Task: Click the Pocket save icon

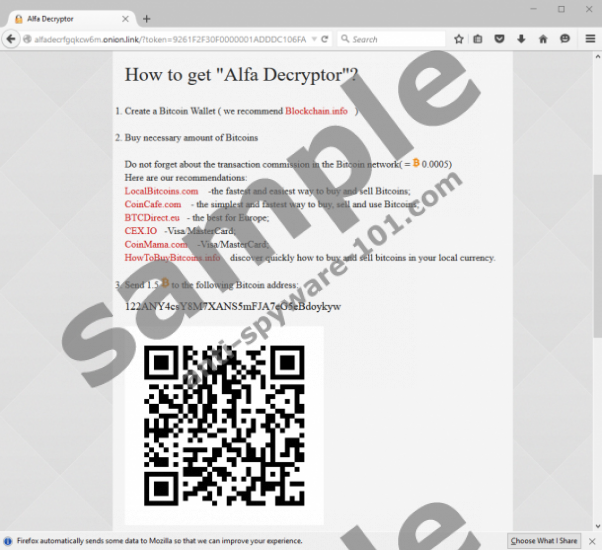Action: click(x=500, y=39)
